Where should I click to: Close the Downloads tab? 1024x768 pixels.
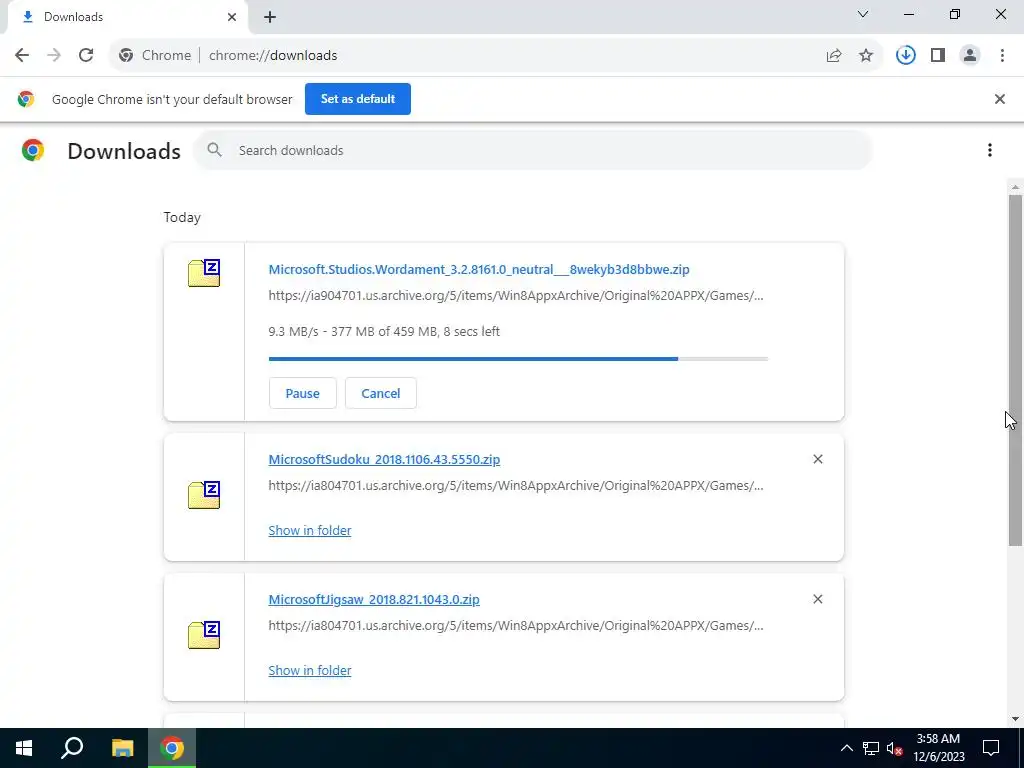point(232,17)
